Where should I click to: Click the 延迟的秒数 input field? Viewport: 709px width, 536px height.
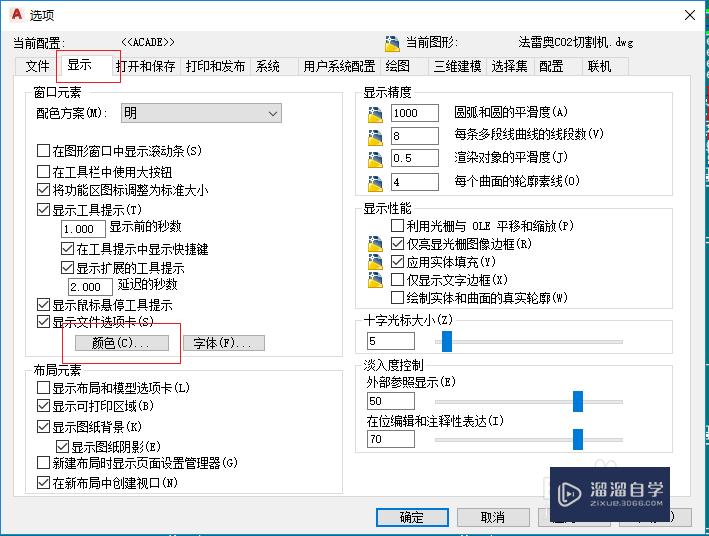(x=90, y=287)
